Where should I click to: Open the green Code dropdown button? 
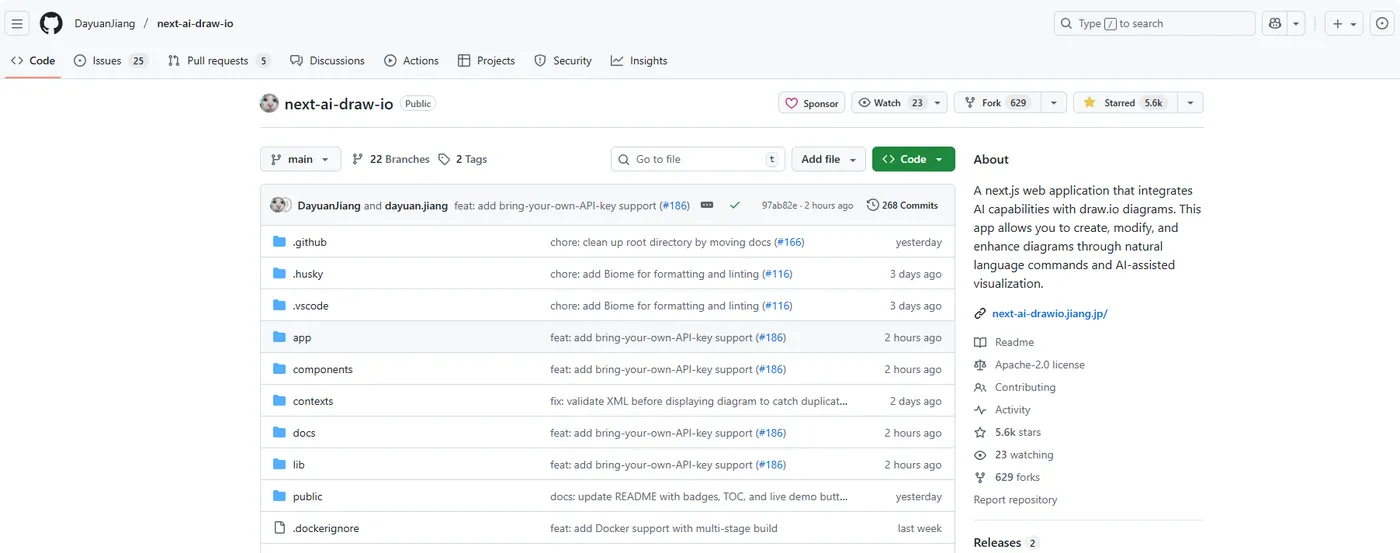point(913,159)
